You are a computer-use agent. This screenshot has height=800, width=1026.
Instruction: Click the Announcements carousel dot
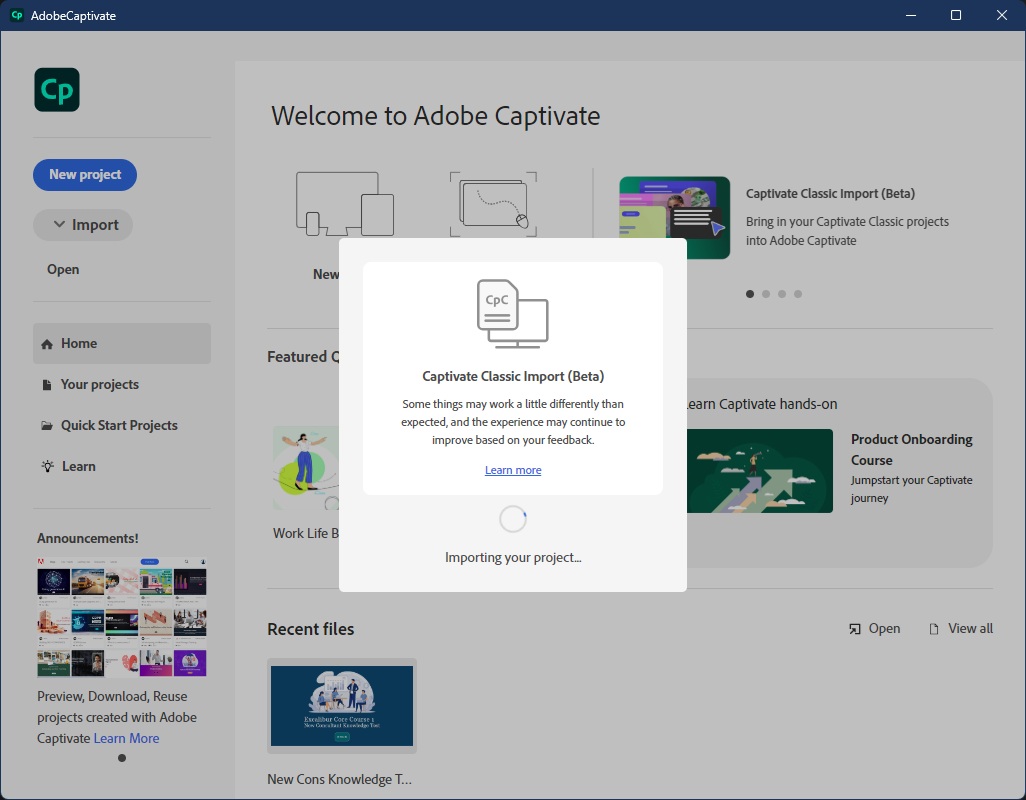click(x=122, y=759)
